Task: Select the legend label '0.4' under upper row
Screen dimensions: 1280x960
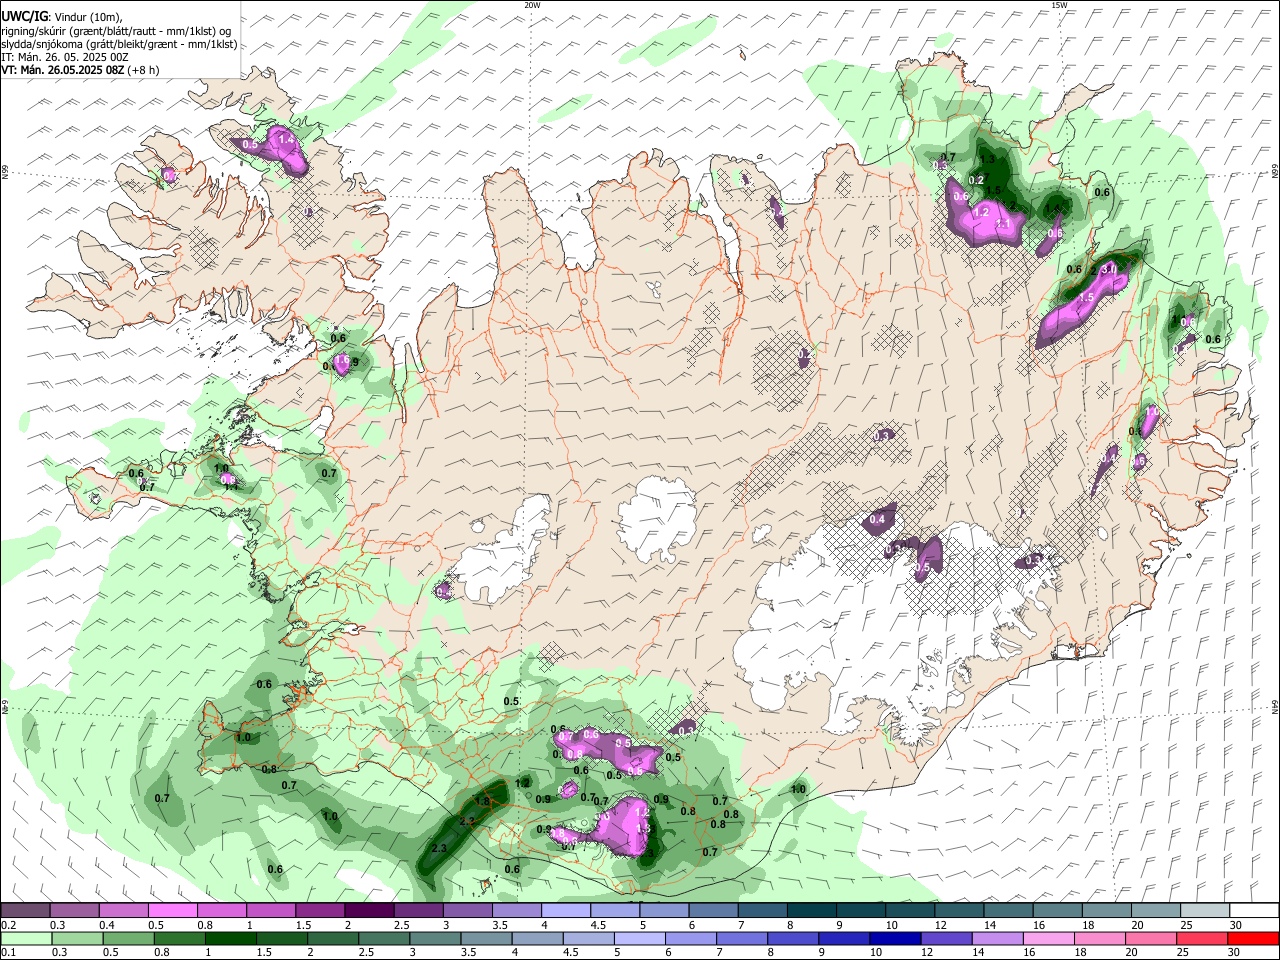Action: click(107, 925)
